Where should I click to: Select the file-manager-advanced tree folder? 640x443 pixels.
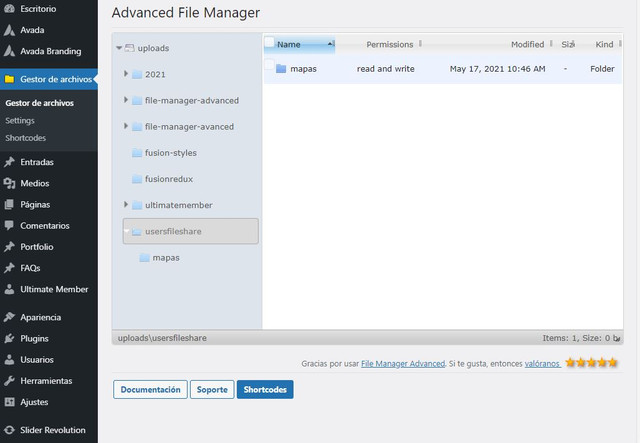(x=192, y=101)
